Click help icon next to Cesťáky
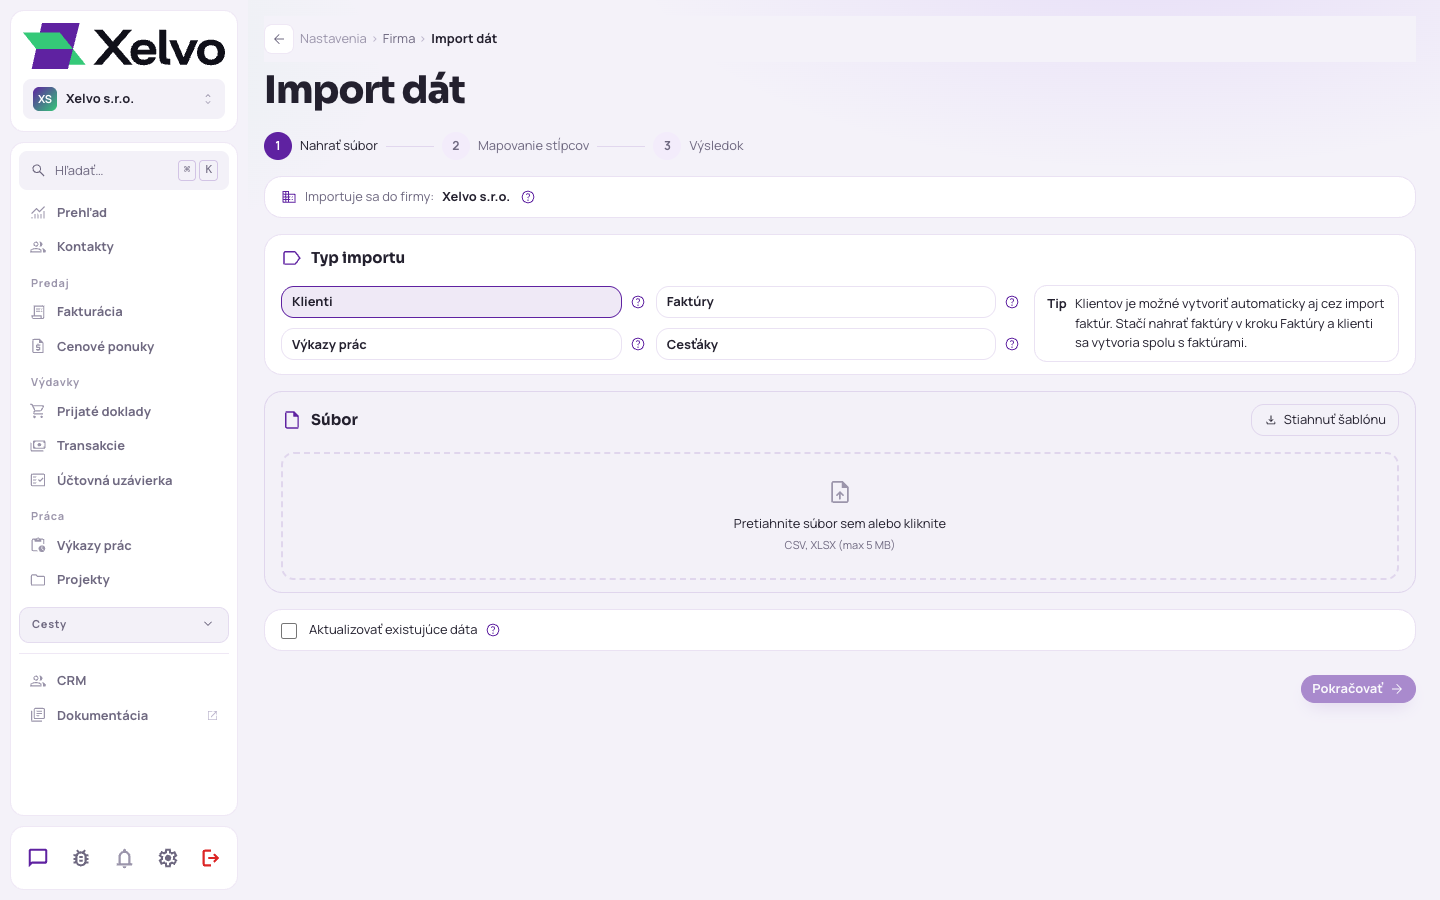Image resolution: width=1440 pixels, height=900 pixels. point(1012,344)
